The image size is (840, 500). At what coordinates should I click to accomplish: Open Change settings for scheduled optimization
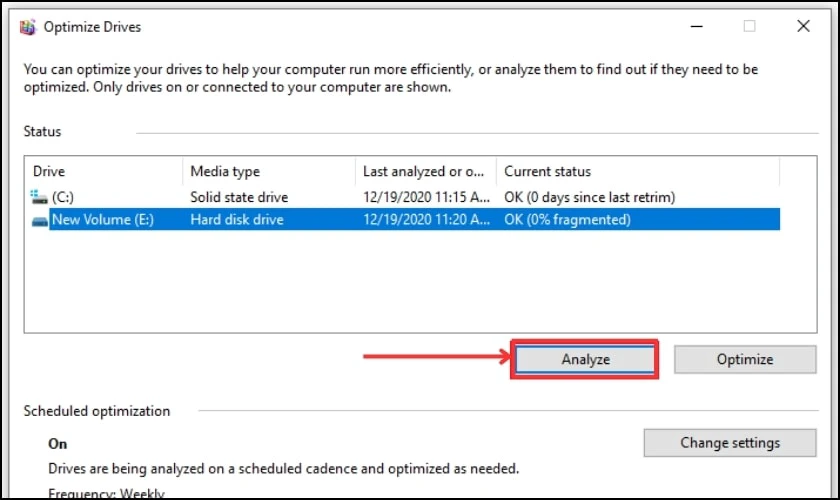[x=730, y=443]
